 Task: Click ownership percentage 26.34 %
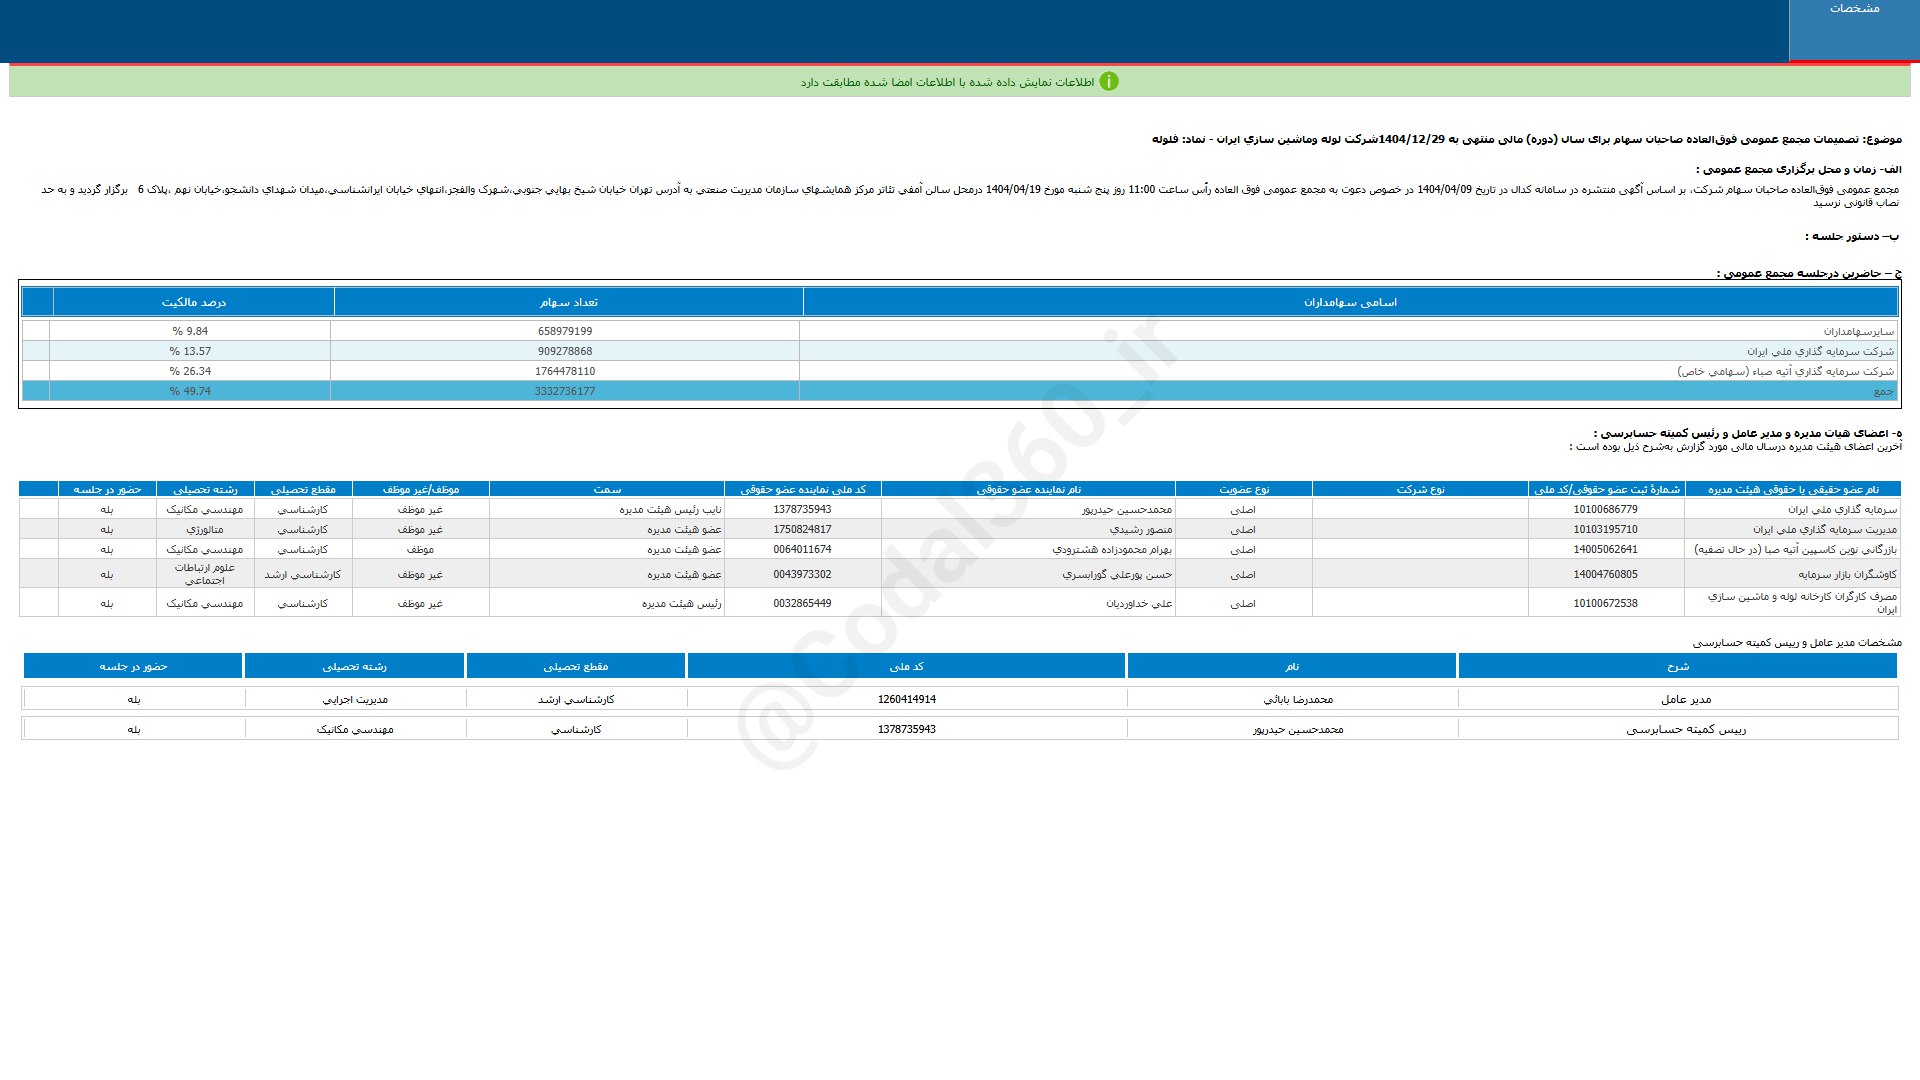pos(190,371)
